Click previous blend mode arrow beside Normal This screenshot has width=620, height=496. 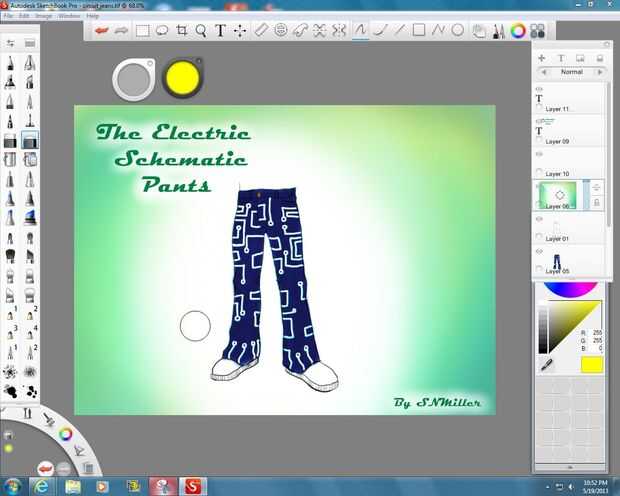click(544, 72)
